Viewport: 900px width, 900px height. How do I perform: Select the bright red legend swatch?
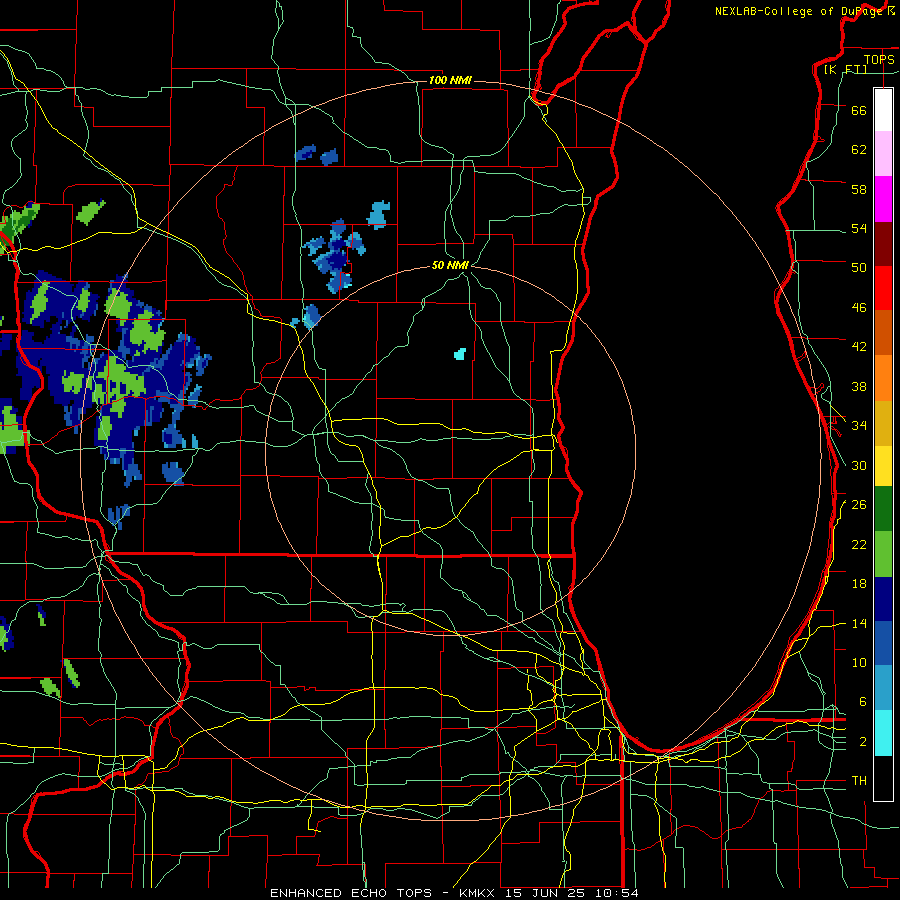coord(883,288)
